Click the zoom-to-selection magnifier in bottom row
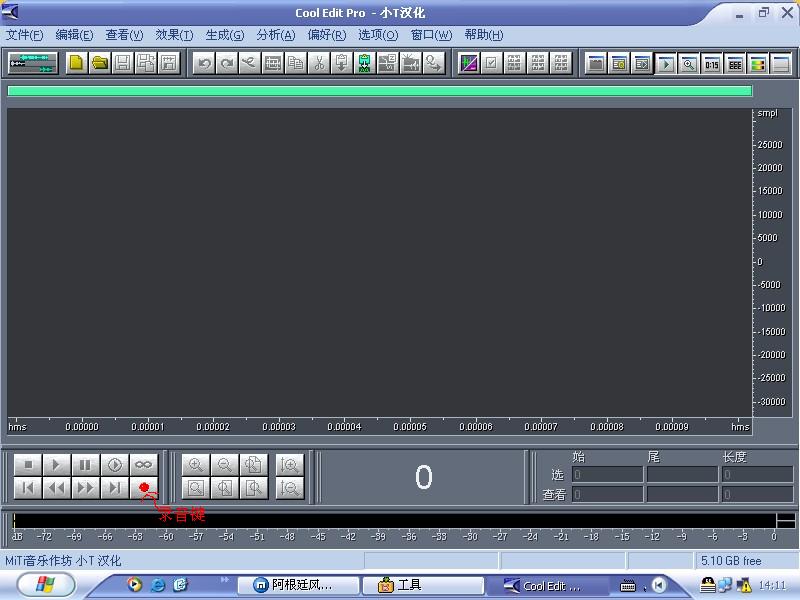 pyautogui.click(x=196, y=488)
